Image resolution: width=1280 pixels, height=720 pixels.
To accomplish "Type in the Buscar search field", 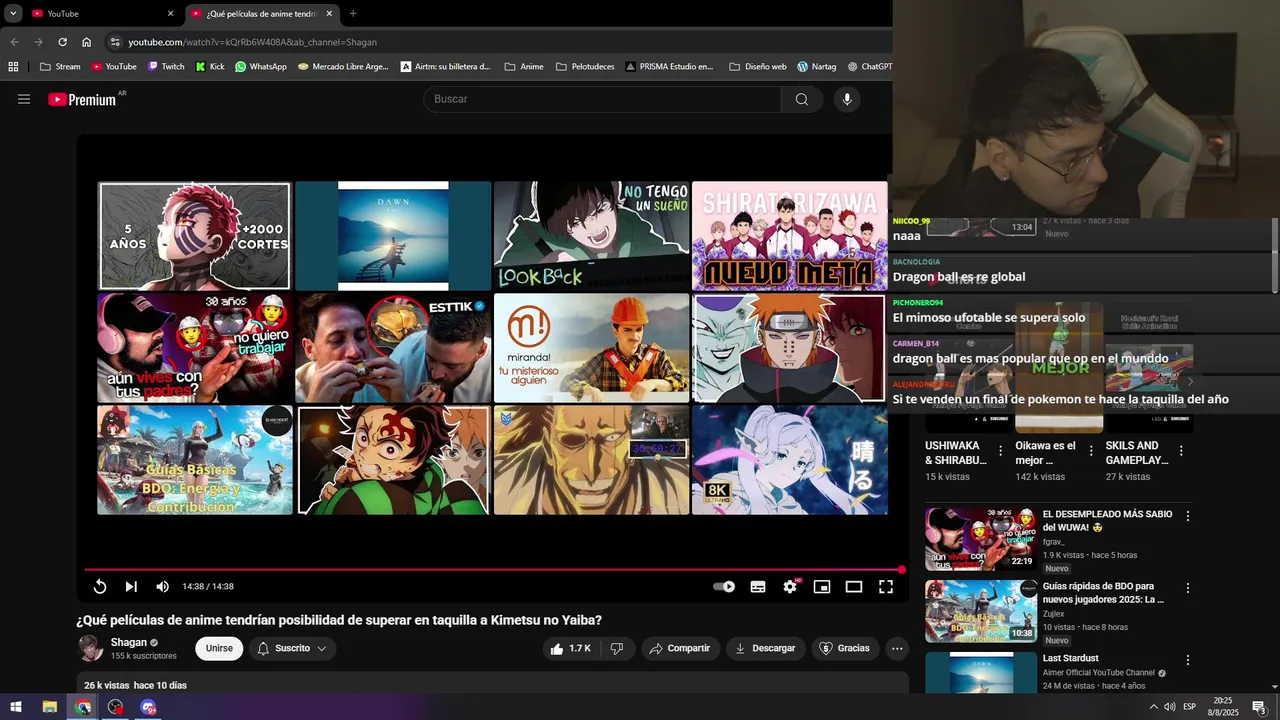I will point(603,99).
